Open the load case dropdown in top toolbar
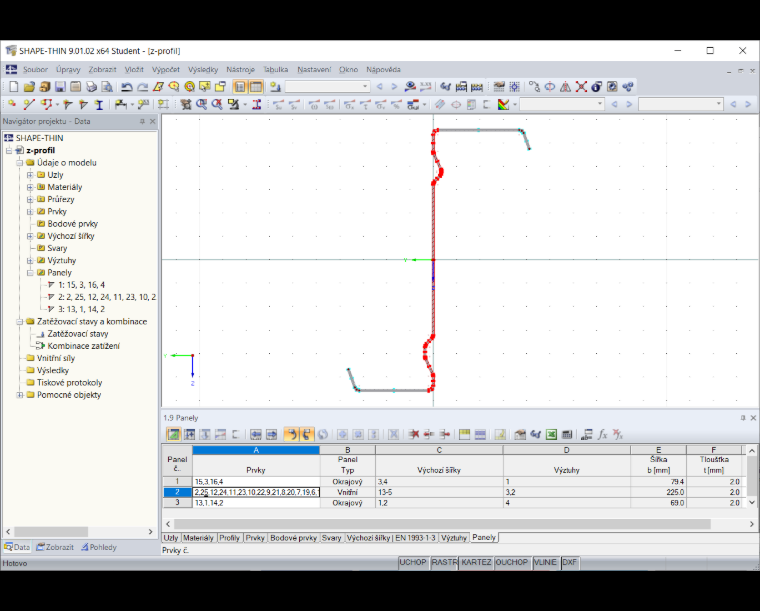This screenshot has width=760, height=611. (364, 87)
